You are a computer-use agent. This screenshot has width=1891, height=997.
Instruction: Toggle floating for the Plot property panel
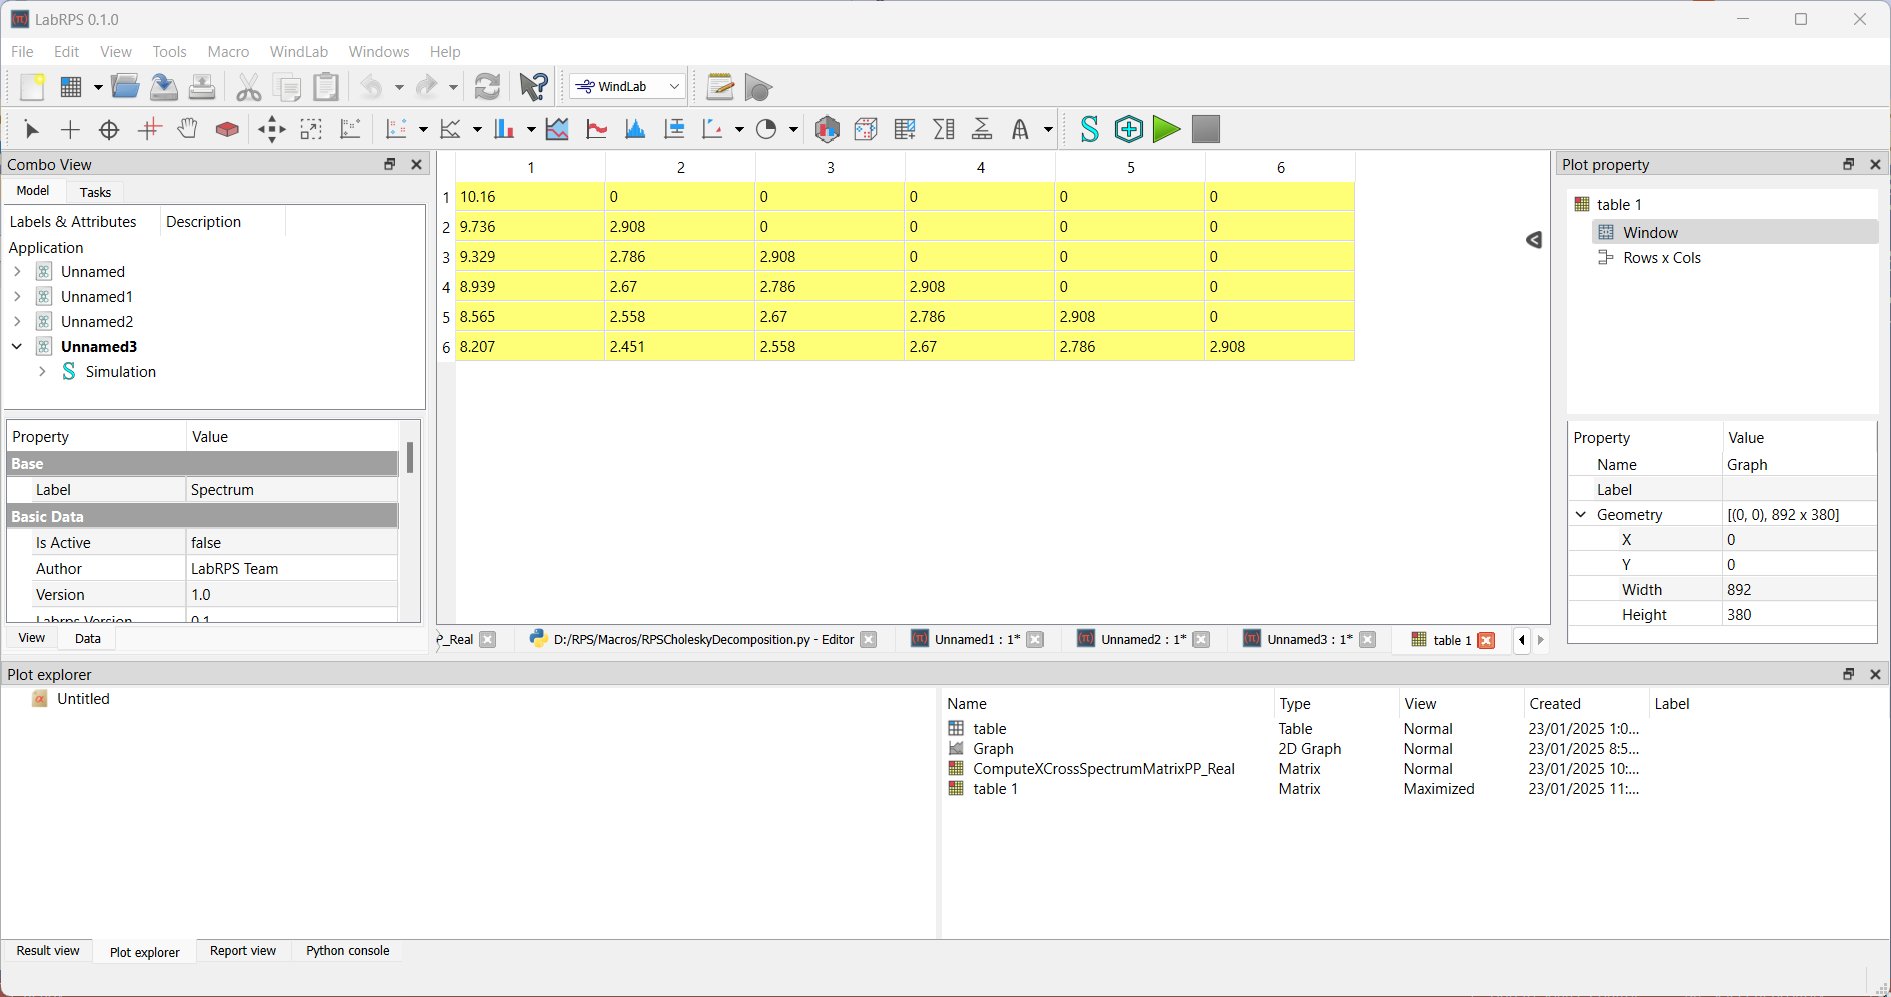pyautogui.click(x=1848, y=164)
